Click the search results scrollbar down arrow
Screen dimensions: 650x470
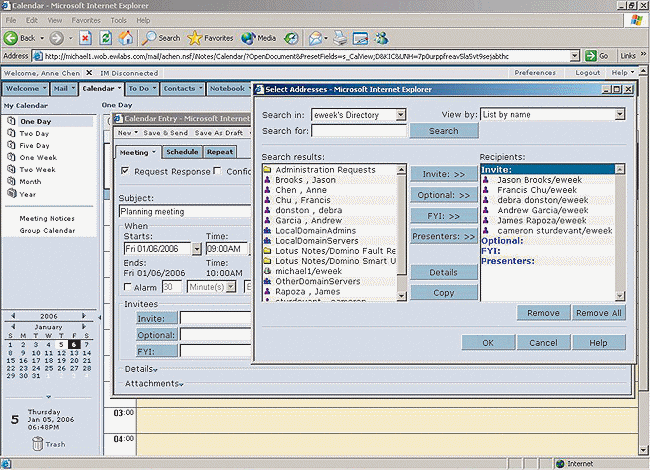(401, 296)
